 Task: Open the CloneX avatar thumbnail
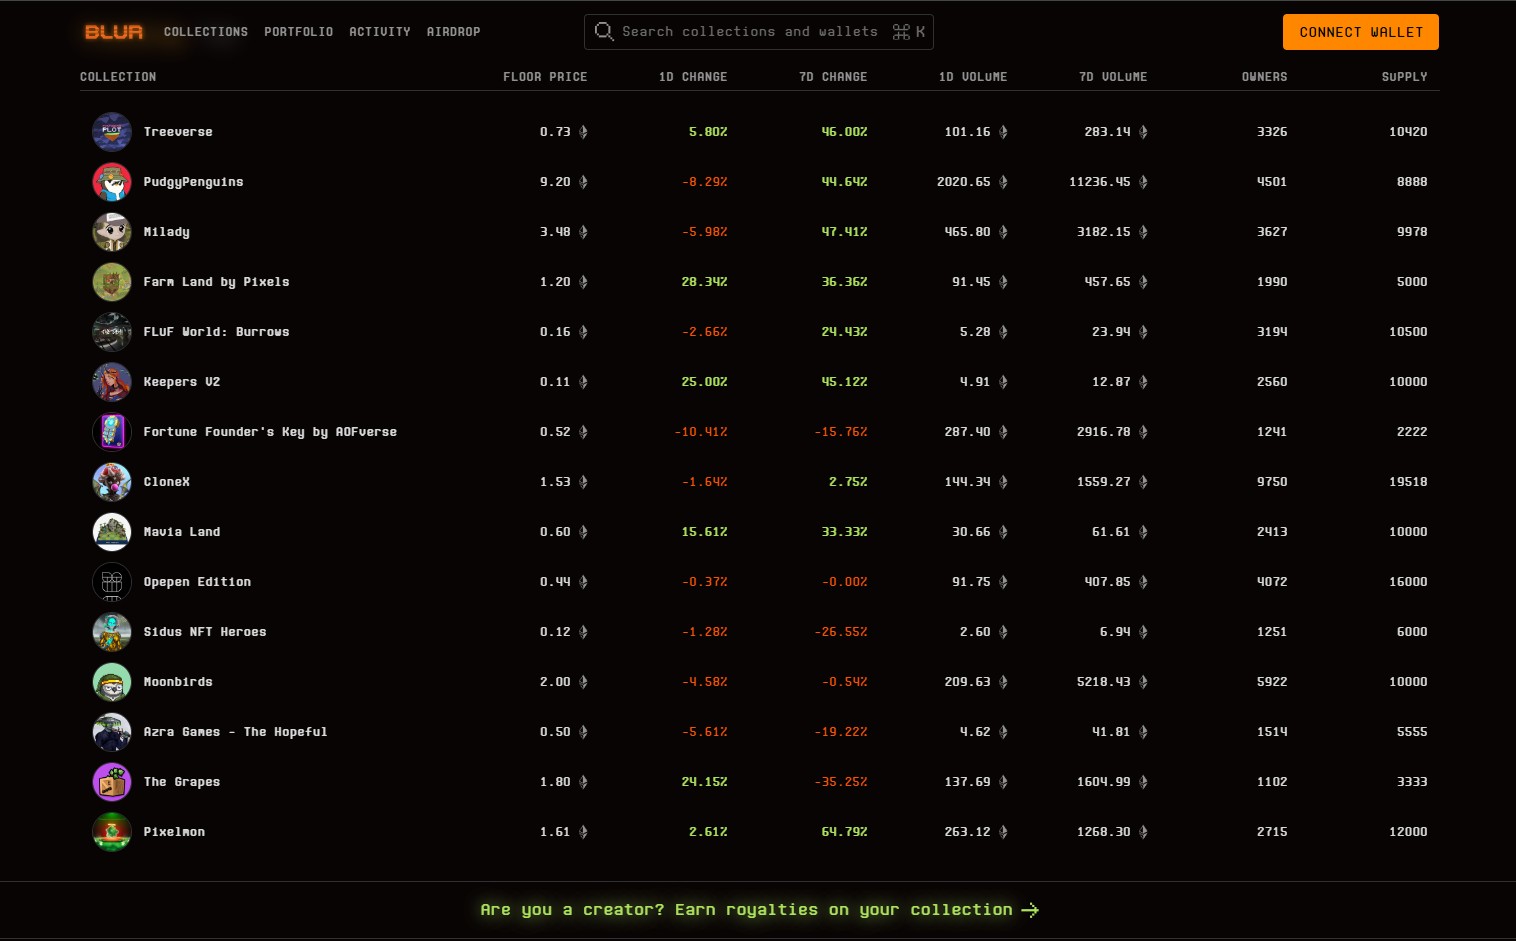pyautogui.click(x=112, y=482)
